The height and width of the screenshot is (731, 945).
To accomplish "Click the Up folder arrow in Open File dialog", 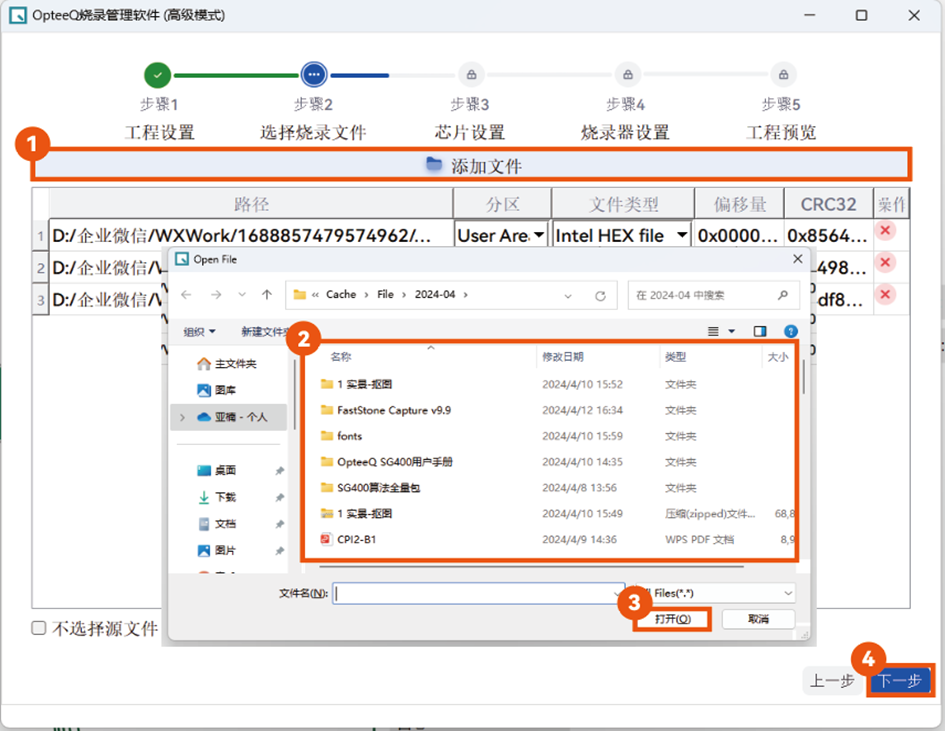I will click(267, 295).
